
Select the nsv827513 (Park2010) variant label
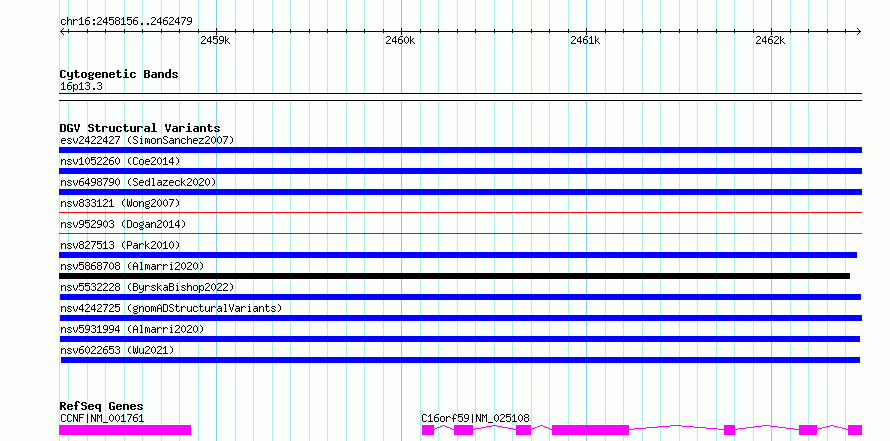(x=120, y=245)
